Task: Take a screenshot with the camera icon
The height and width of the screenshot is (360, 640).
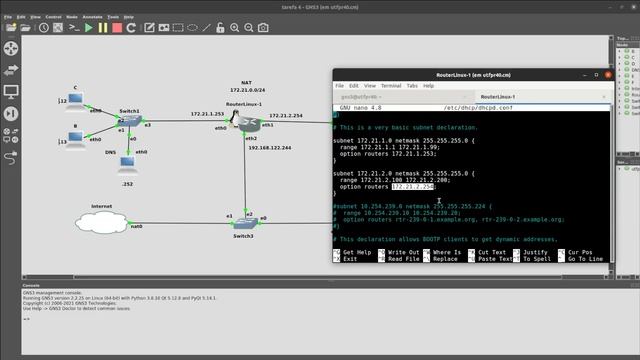Action: (263, 27)
